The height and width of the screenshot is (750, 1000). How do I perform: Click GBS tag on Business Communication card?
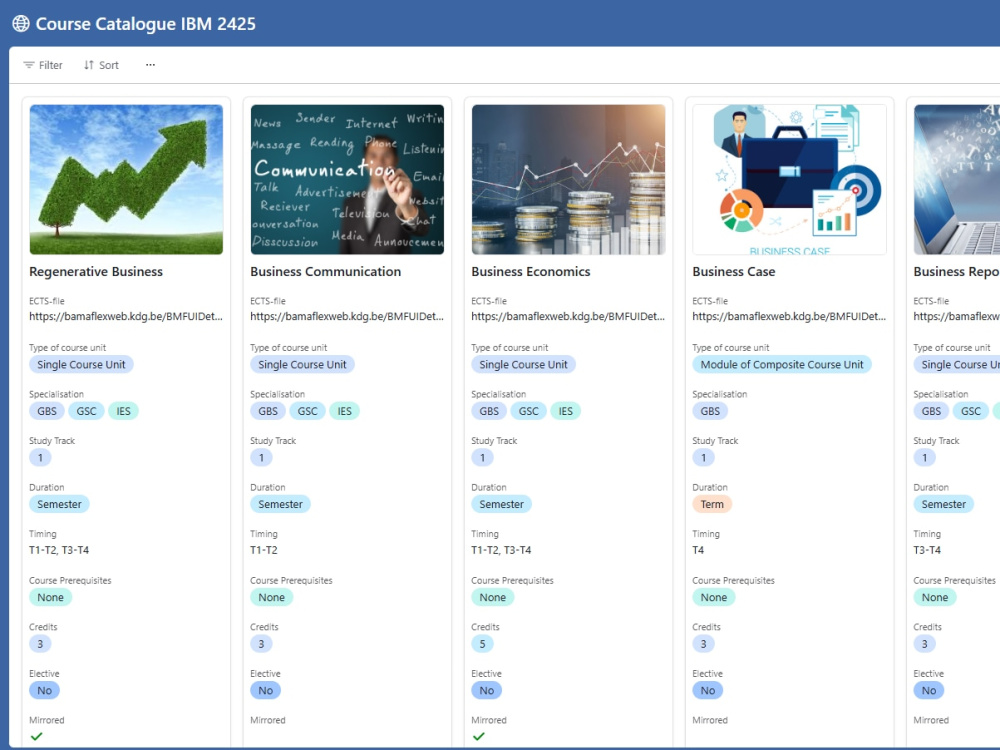click(268, 411)
